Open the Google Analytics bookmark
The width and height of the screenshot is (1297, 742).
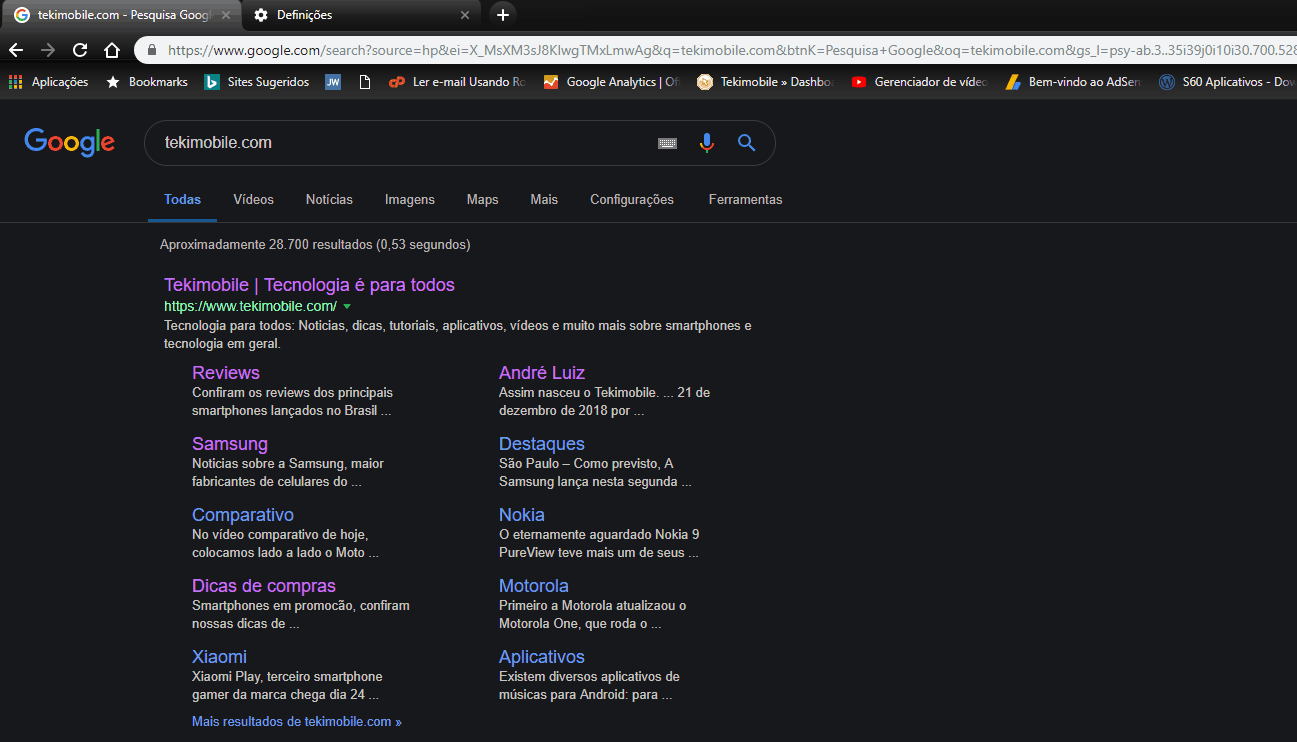click(x=612, y=82)
